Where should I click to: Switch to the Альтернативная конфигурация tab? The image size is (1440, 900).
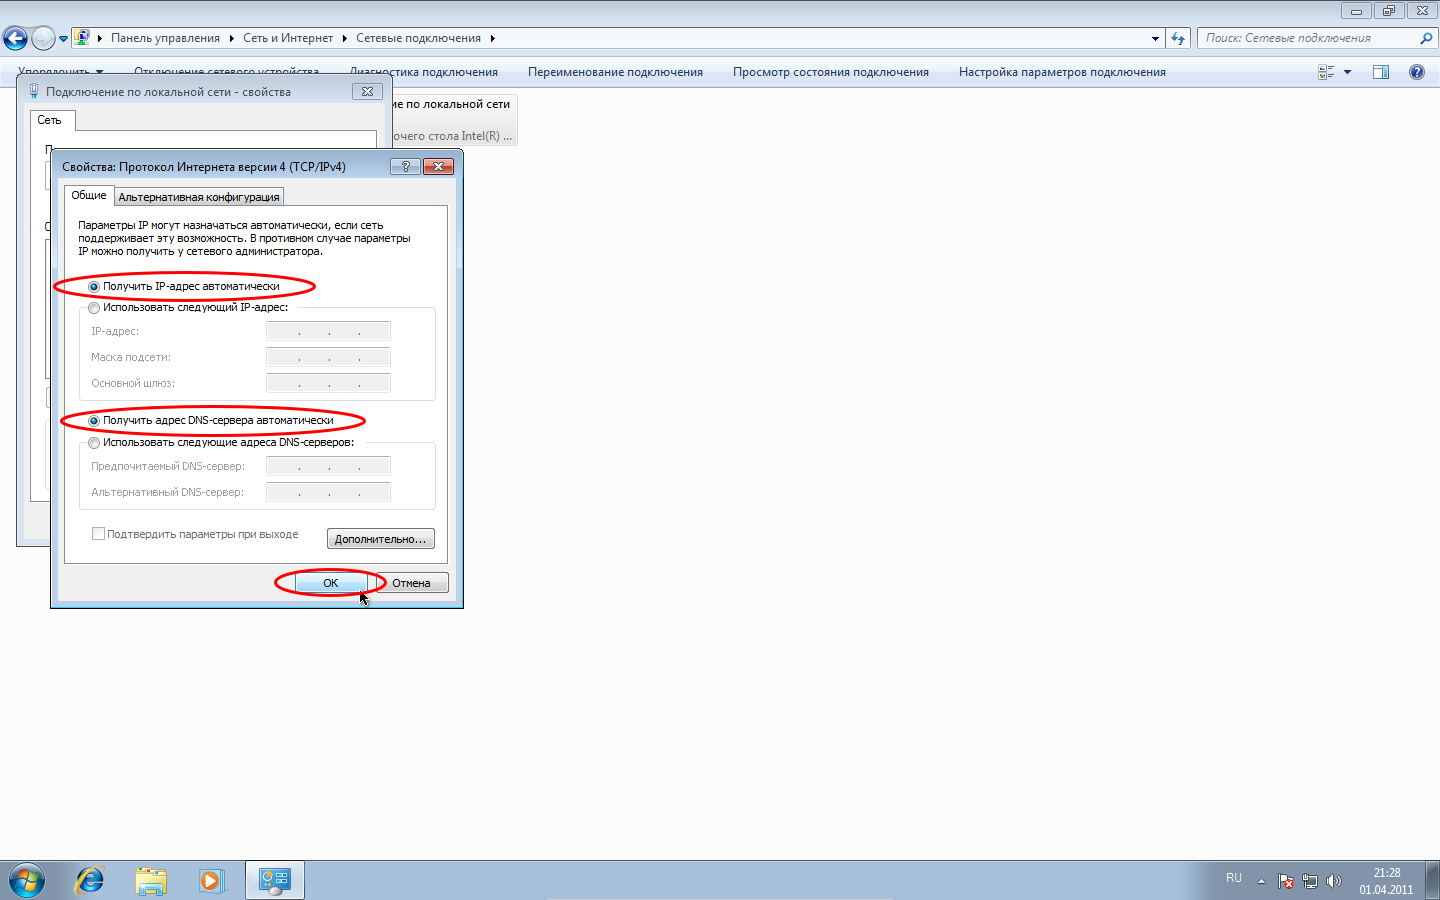click(x=199, y=197)
